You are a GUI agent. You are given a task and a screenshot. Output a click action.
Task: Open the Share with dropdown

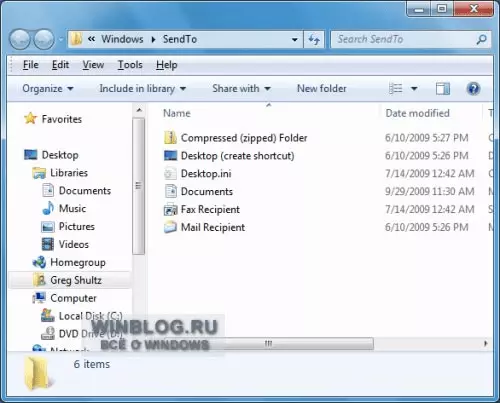[241, 89]
